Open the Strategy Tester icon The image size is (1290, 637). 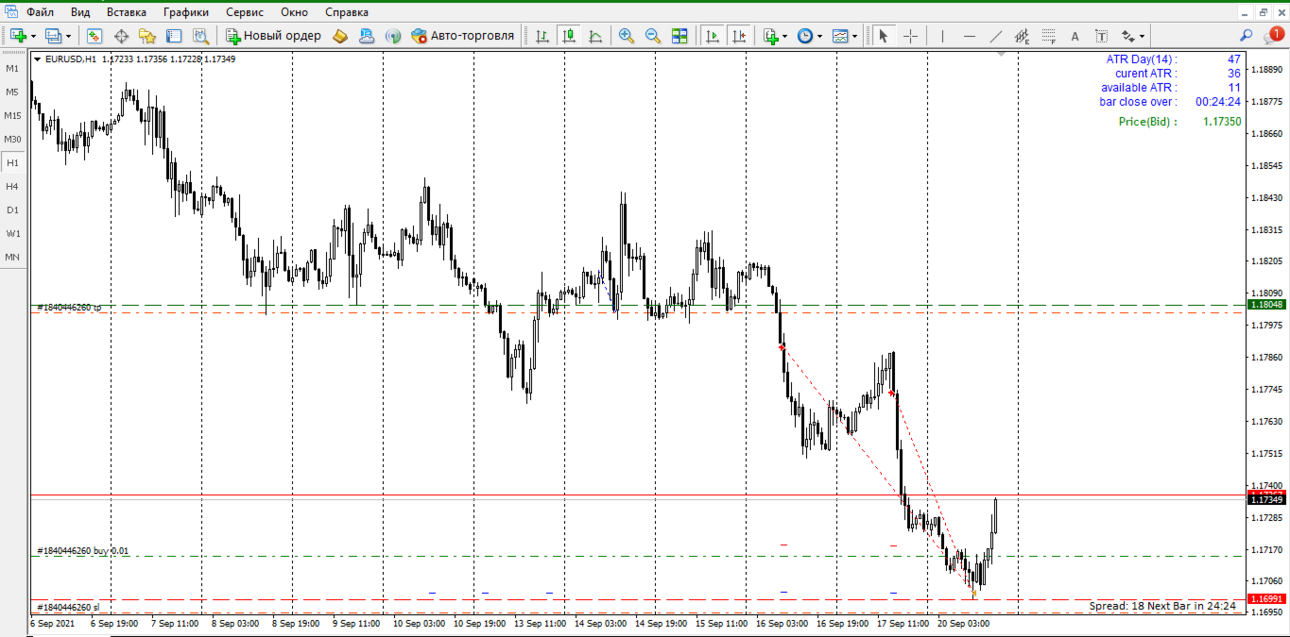pyautogui.click(x=201, y=36)
